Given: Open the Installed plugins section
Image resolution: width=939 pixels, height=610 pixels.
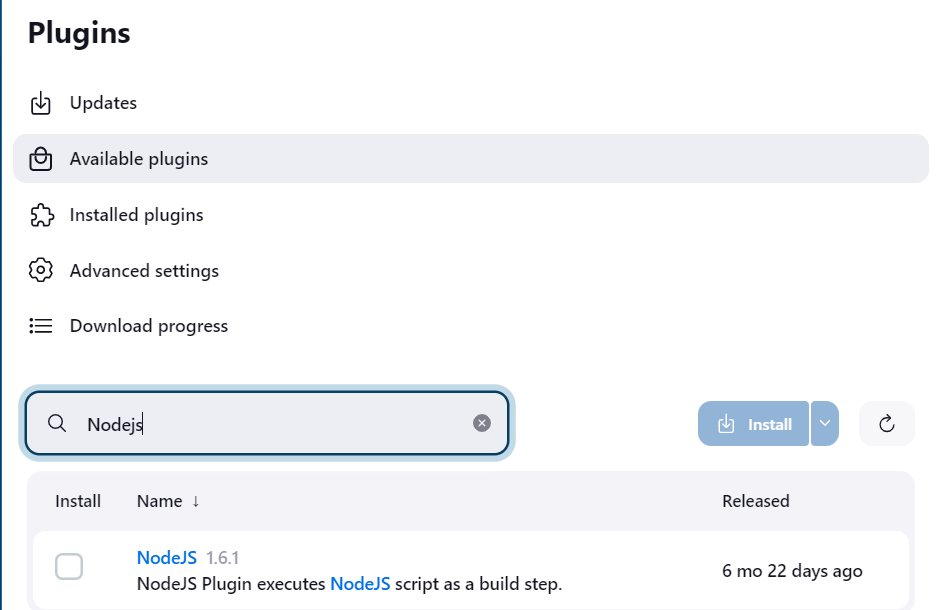Looking at the screenshot, I should pos(136,215).
